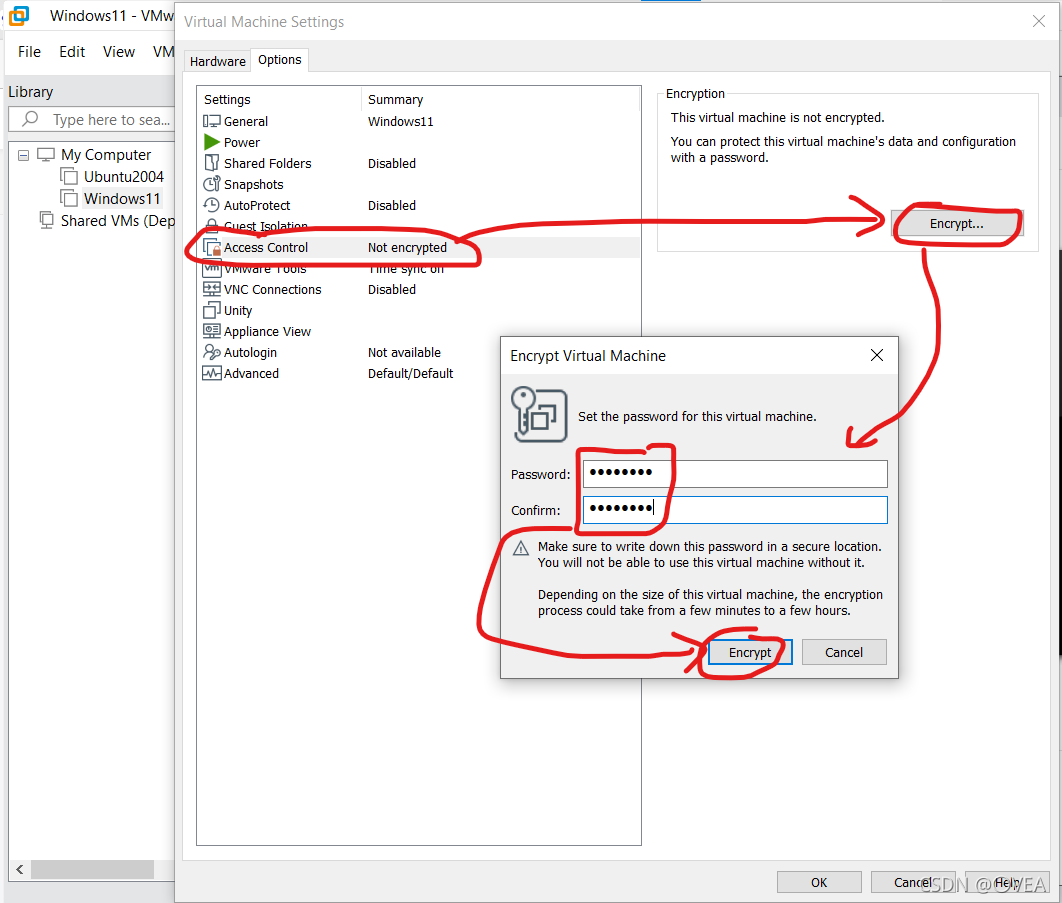
Task: Click Cancel in Virtual Machine Settings
Action: pos(912,882)
